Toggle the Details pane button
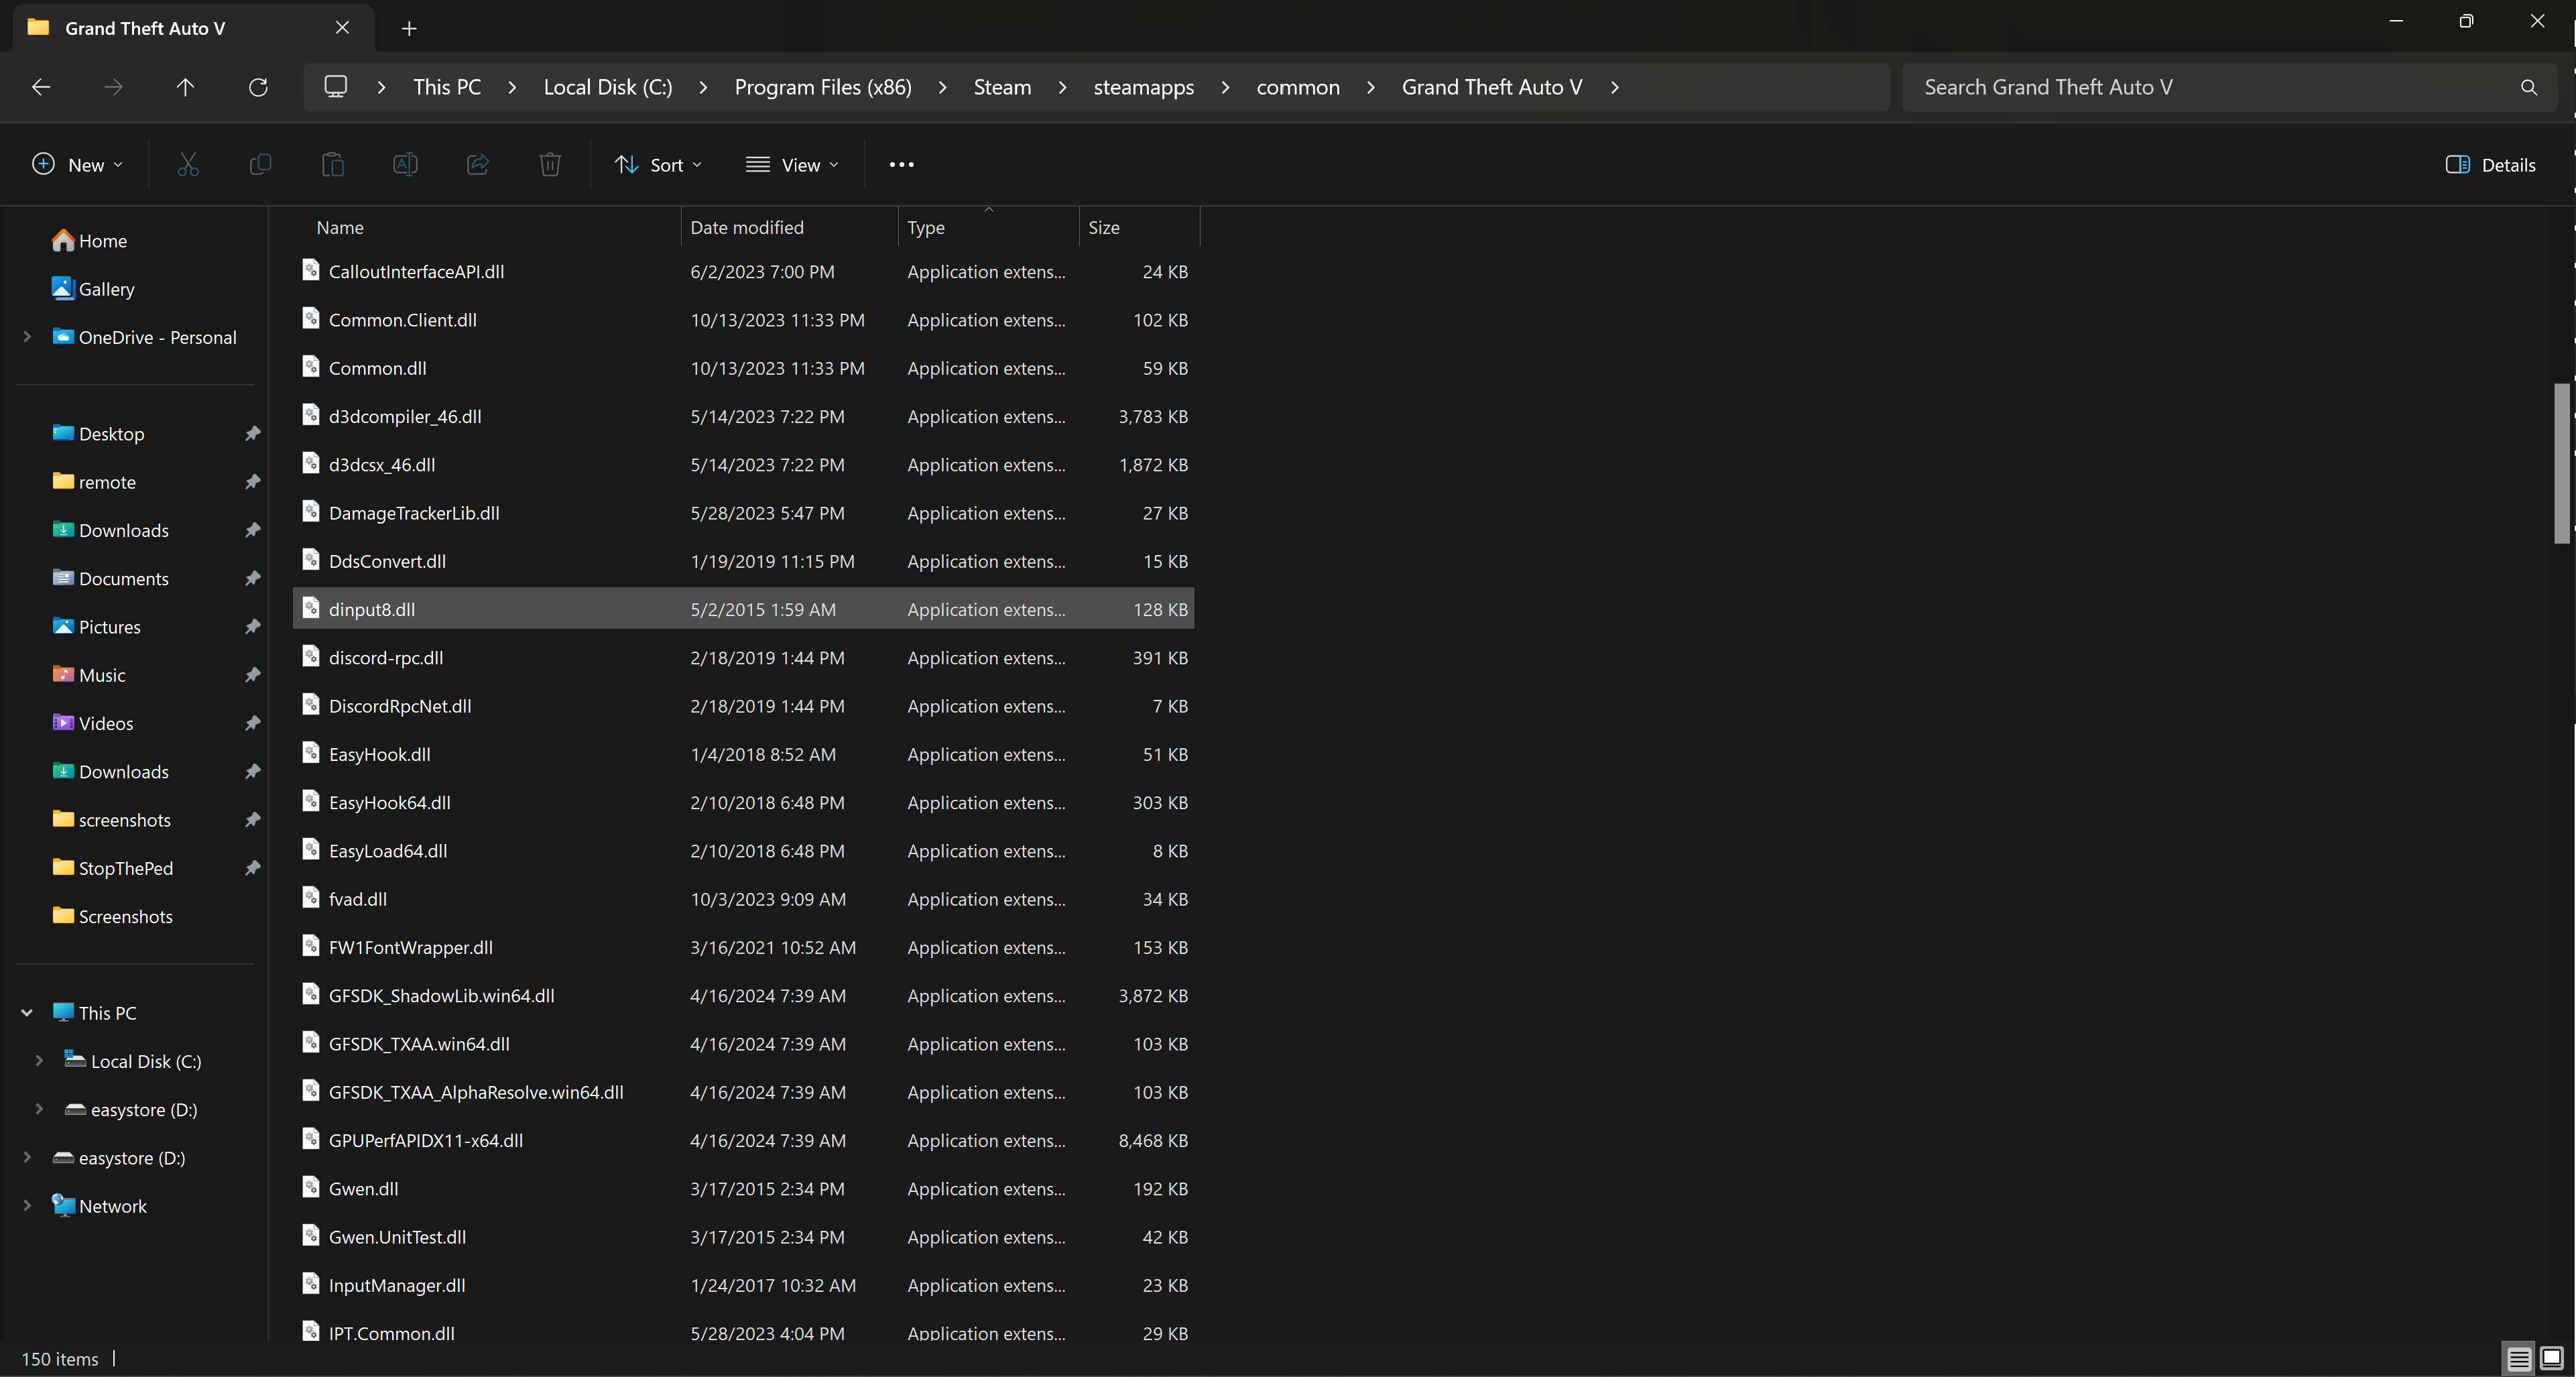 tap(2490, 165)
